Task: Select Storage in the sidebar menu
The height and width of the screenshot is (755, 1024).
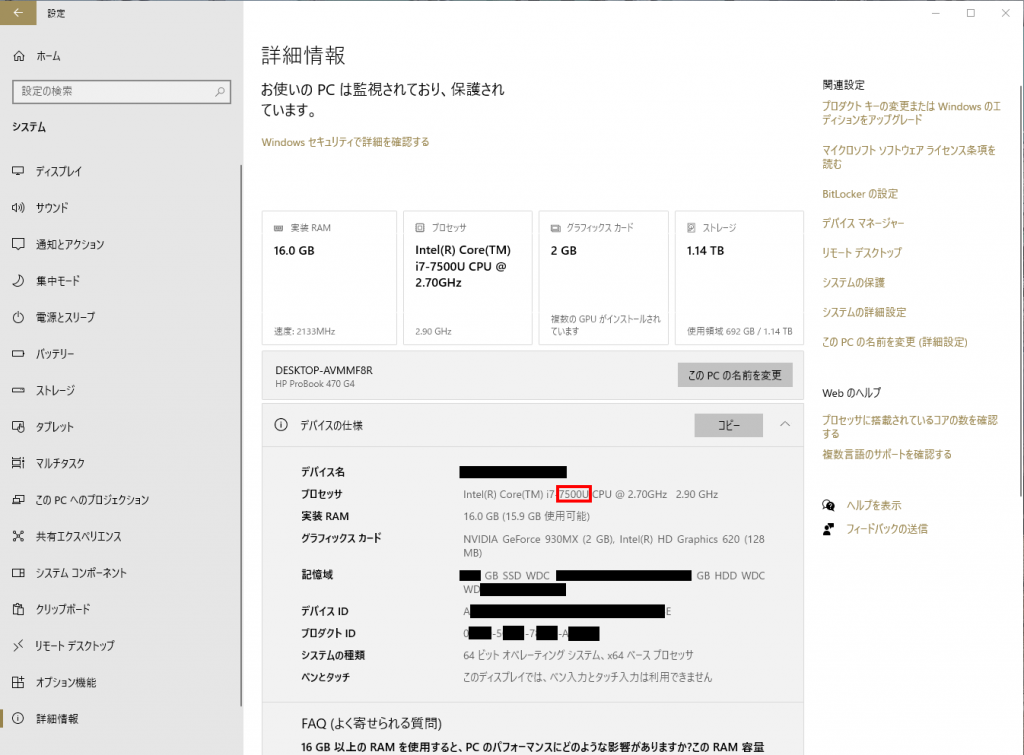Action: (55, 390)
